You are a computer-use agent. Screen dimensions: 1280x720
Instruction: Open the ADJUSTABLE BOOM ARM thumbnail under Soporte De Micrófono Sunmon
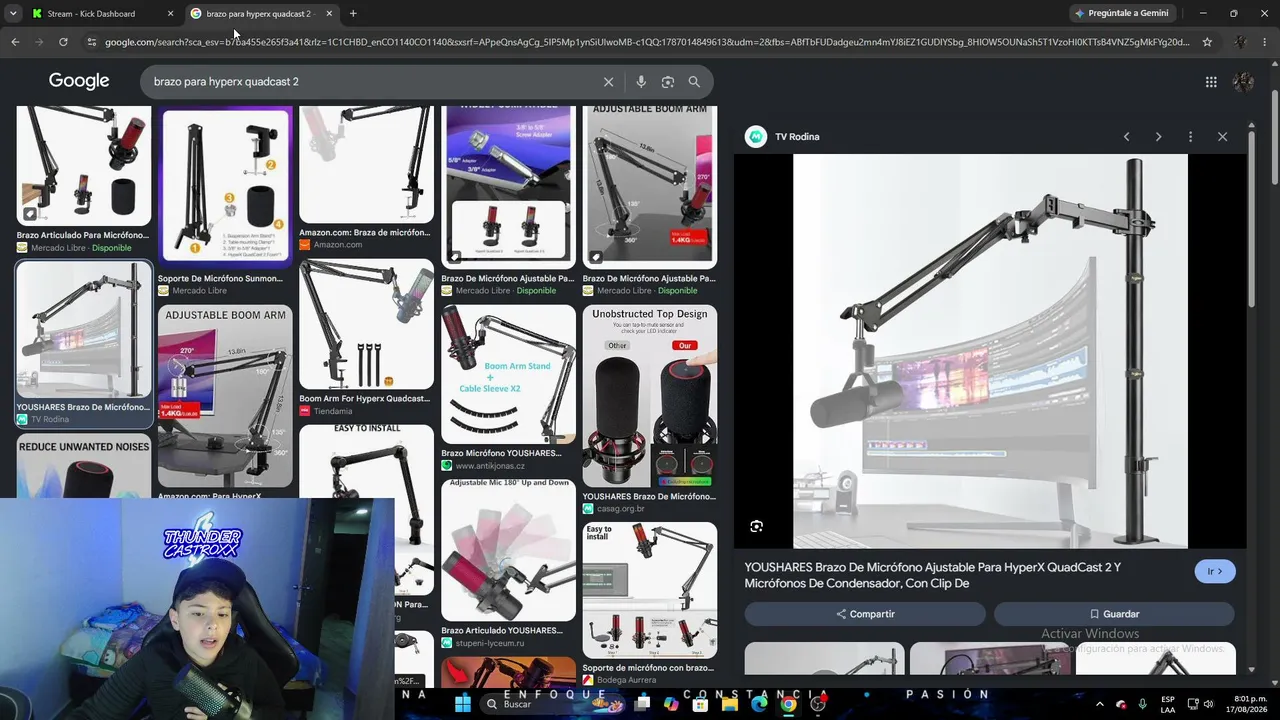click(225, 396)
